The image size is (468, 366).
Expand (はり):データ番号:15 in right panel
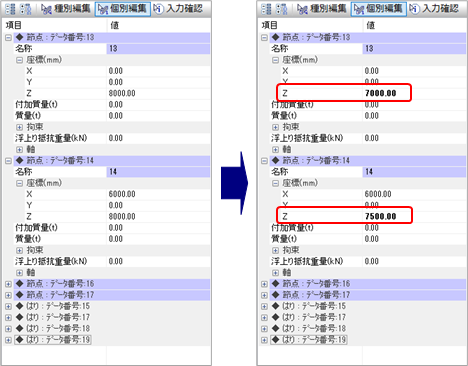(x=264, y=306)
